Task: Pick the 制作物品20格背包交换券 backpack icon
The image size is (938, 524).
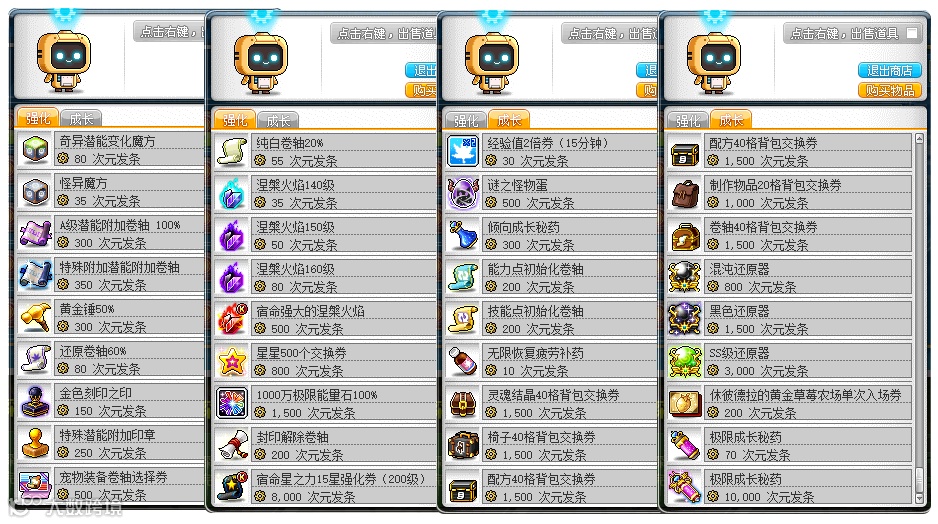Action: (x=685, y=193)
